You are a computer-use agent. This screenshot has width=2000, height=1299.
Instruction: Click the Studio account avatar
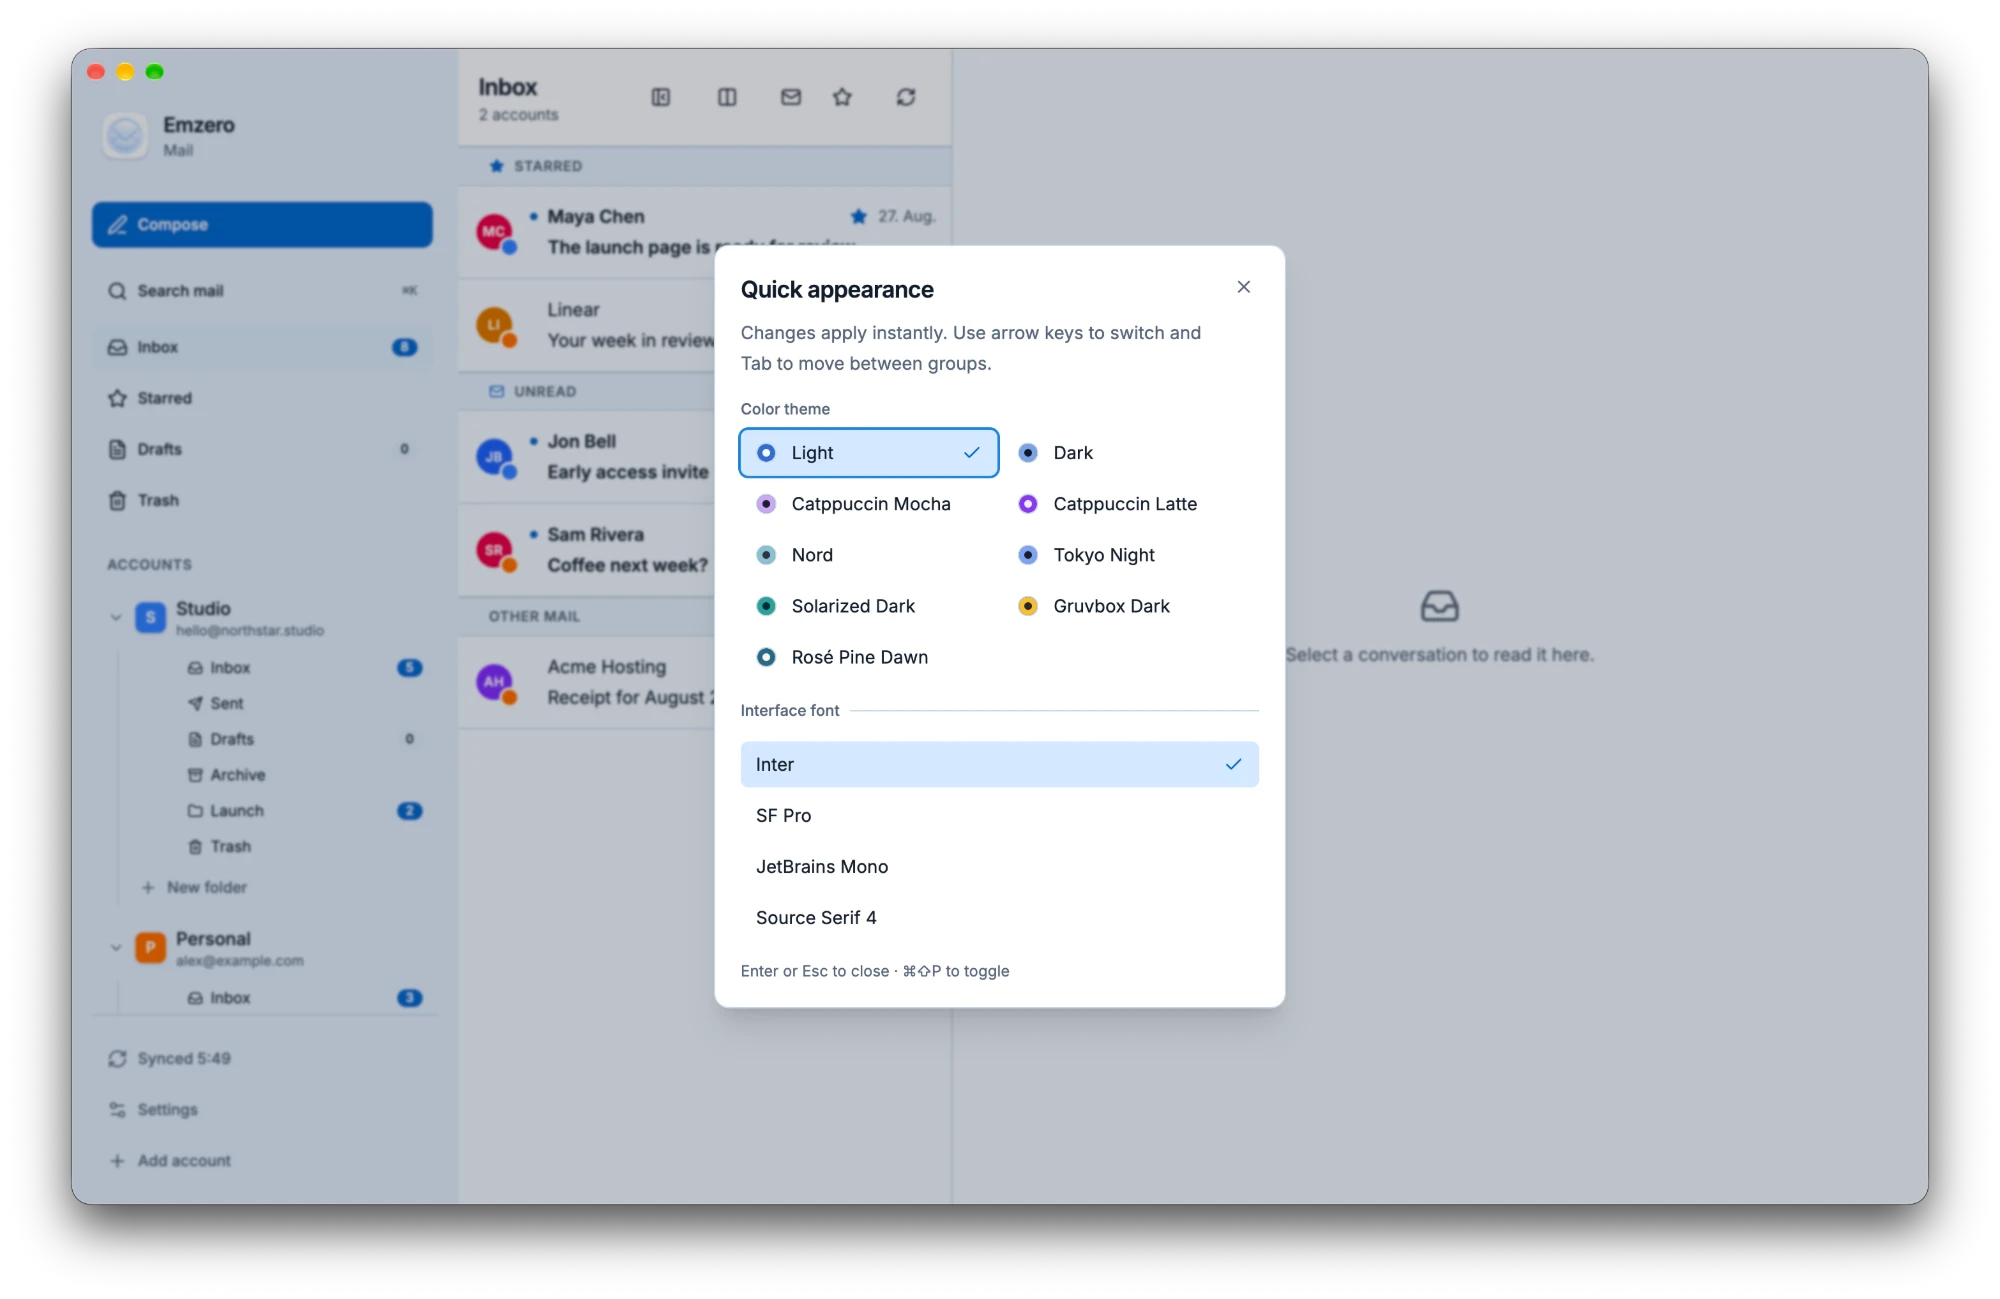click(150, 617)
